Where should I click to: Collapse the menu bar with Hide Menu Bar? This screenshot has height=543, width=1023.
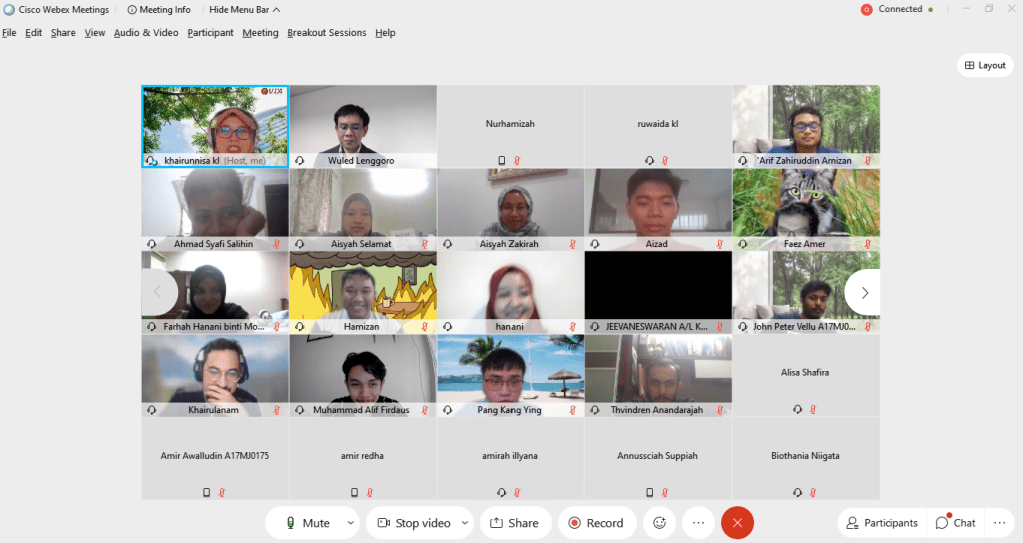pyautogui.click(x=244, y=10)
